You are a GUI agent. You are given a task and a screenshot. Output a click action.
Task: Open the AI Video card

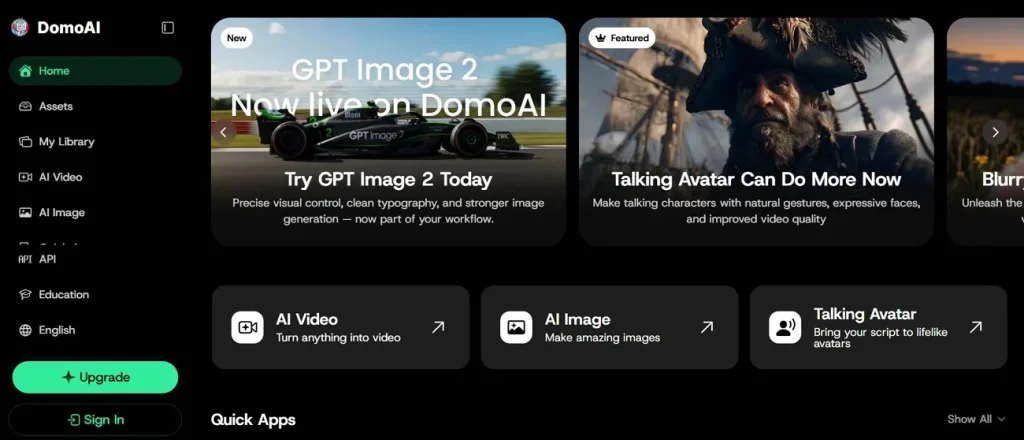[x=341, y=327]
